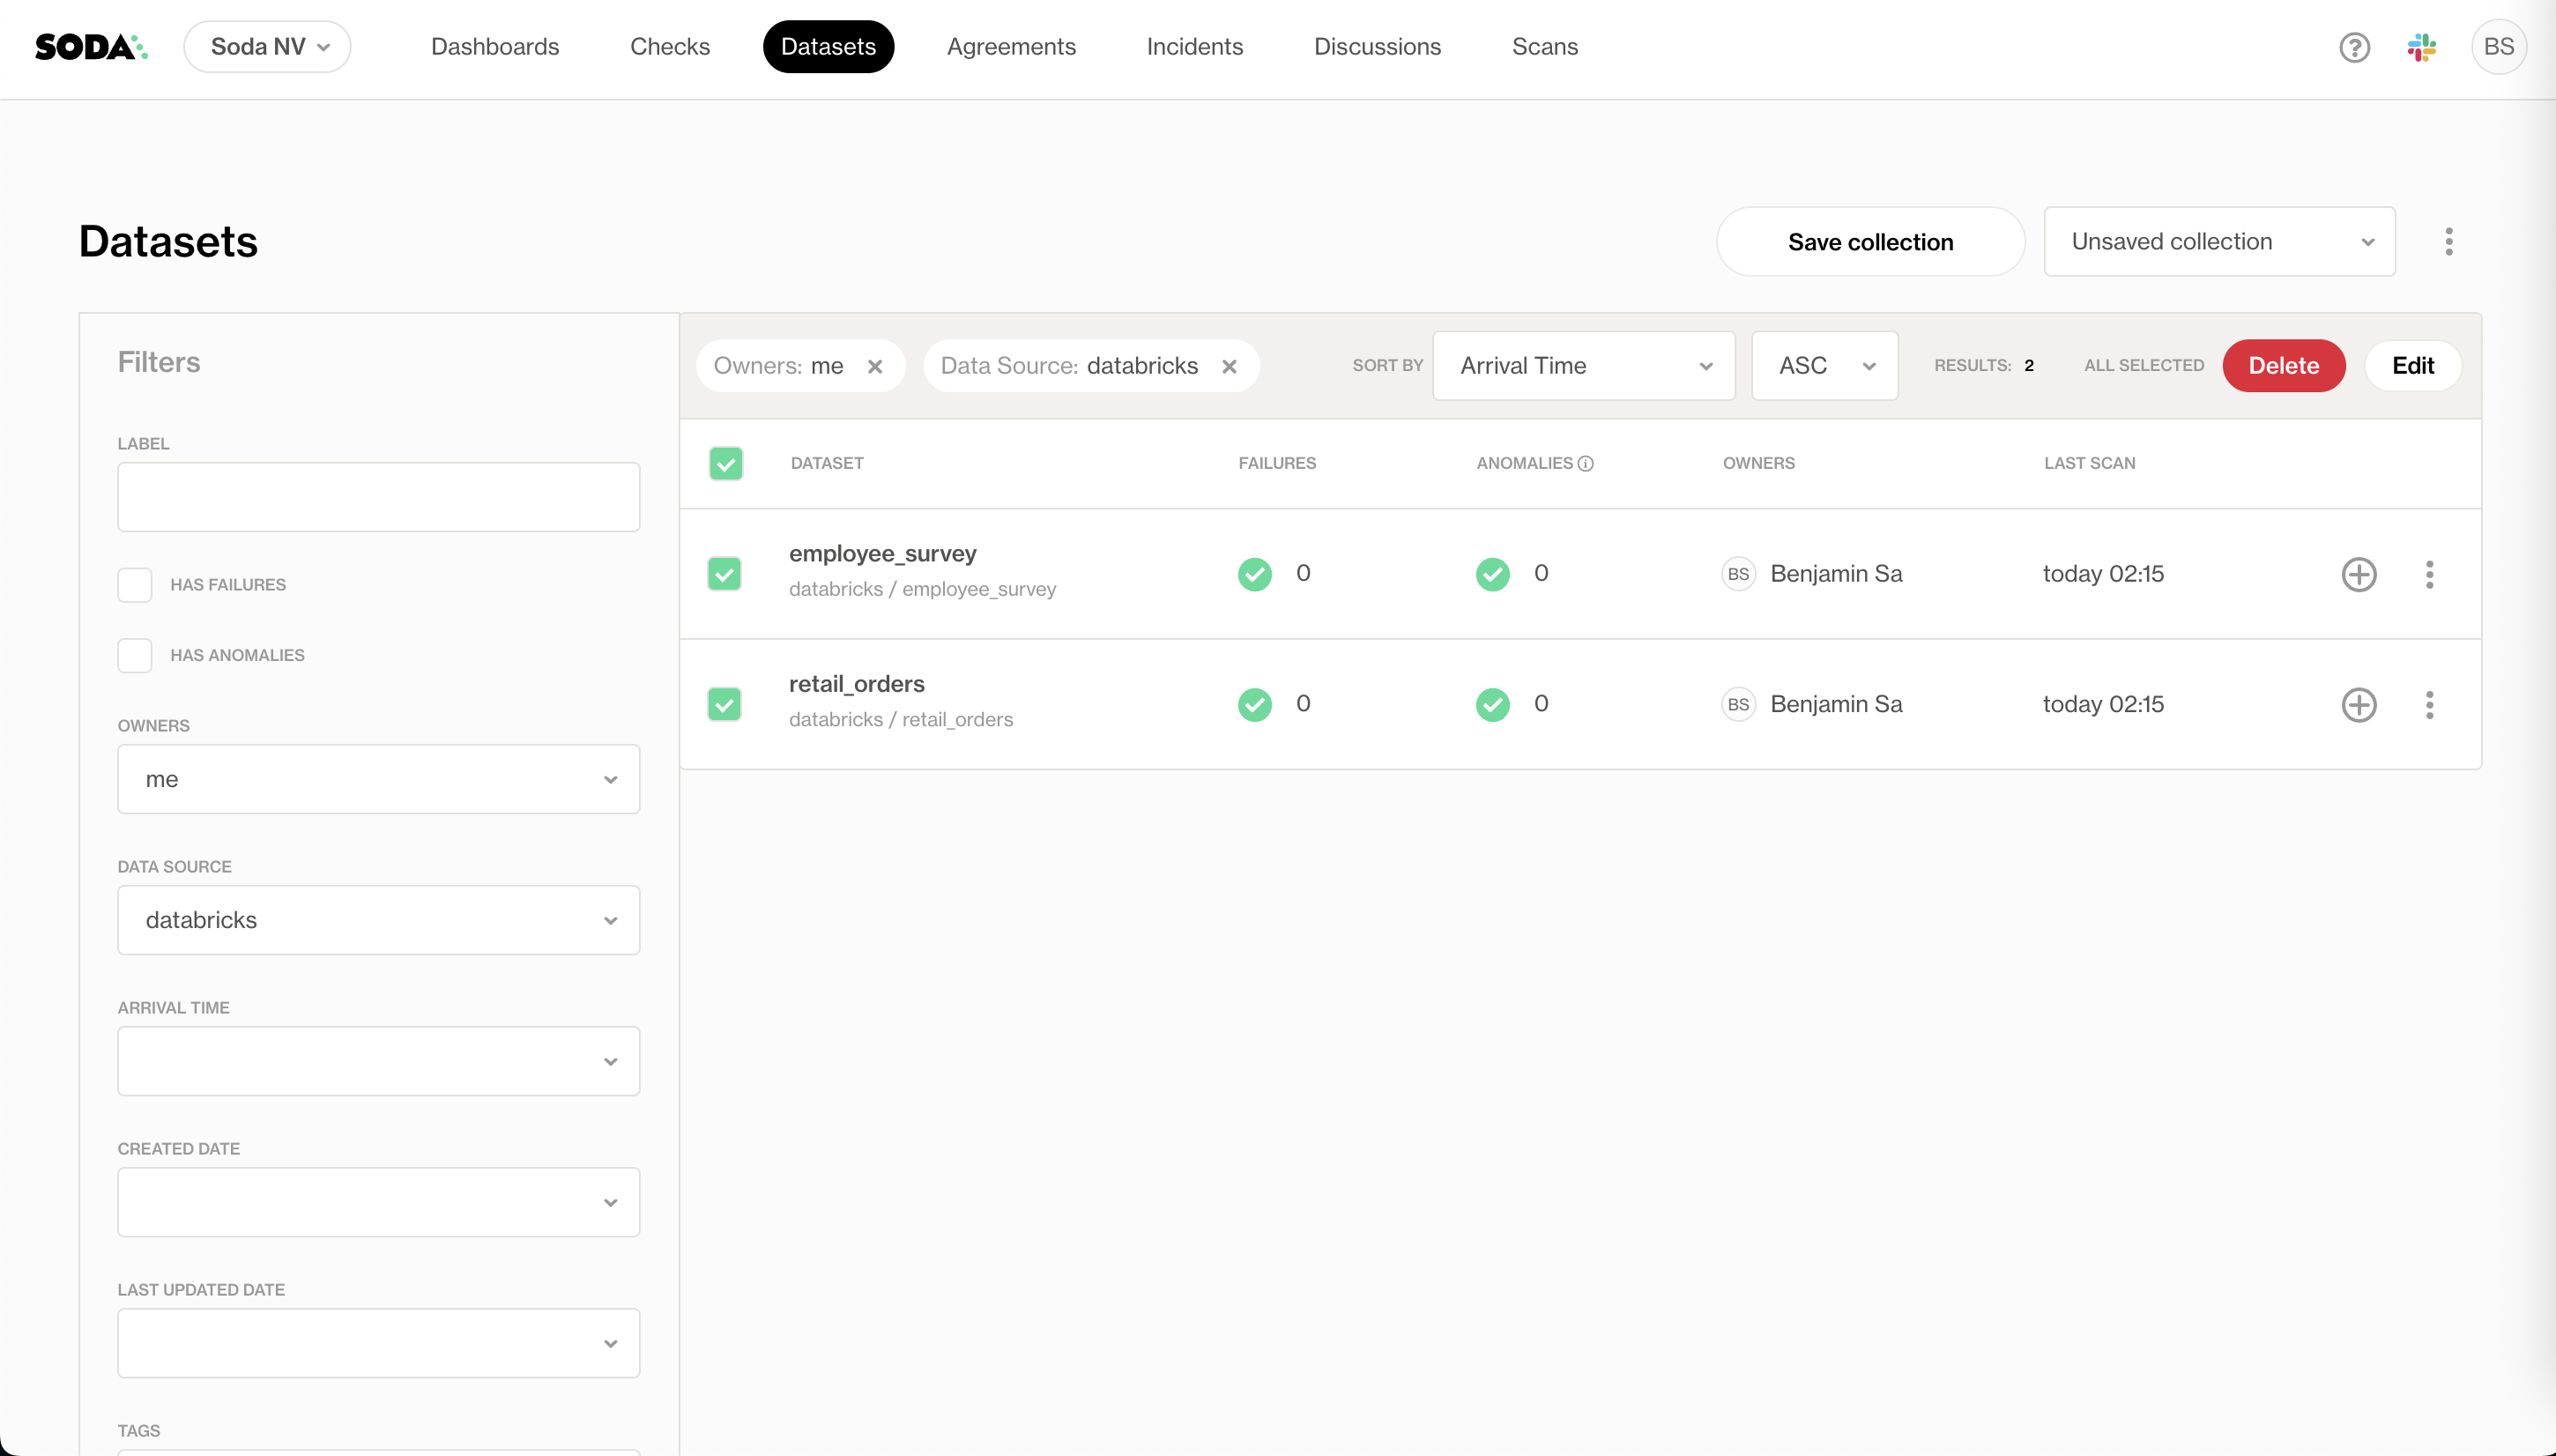Screen dimensions: 2556x1456
Task: Click the plus icon for retail_orders
Action: click(x=2358, y=704)
